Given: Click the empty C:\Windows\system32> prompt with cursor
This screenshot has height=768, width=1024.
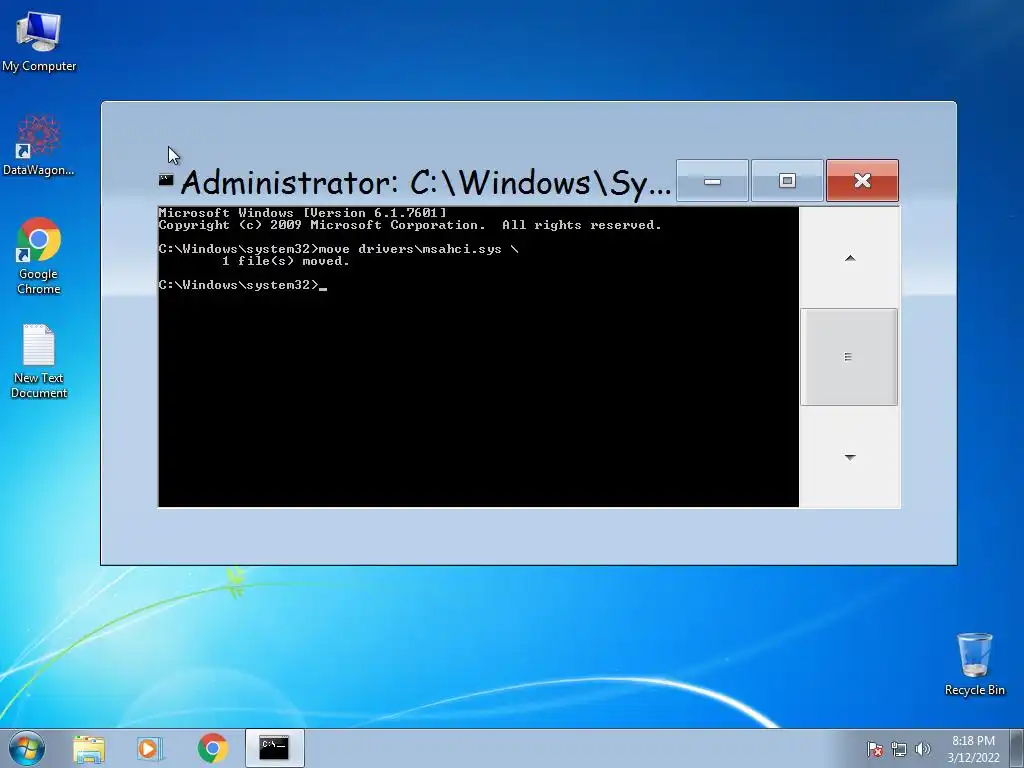Looking at the screenshot, I should [242, 285].
